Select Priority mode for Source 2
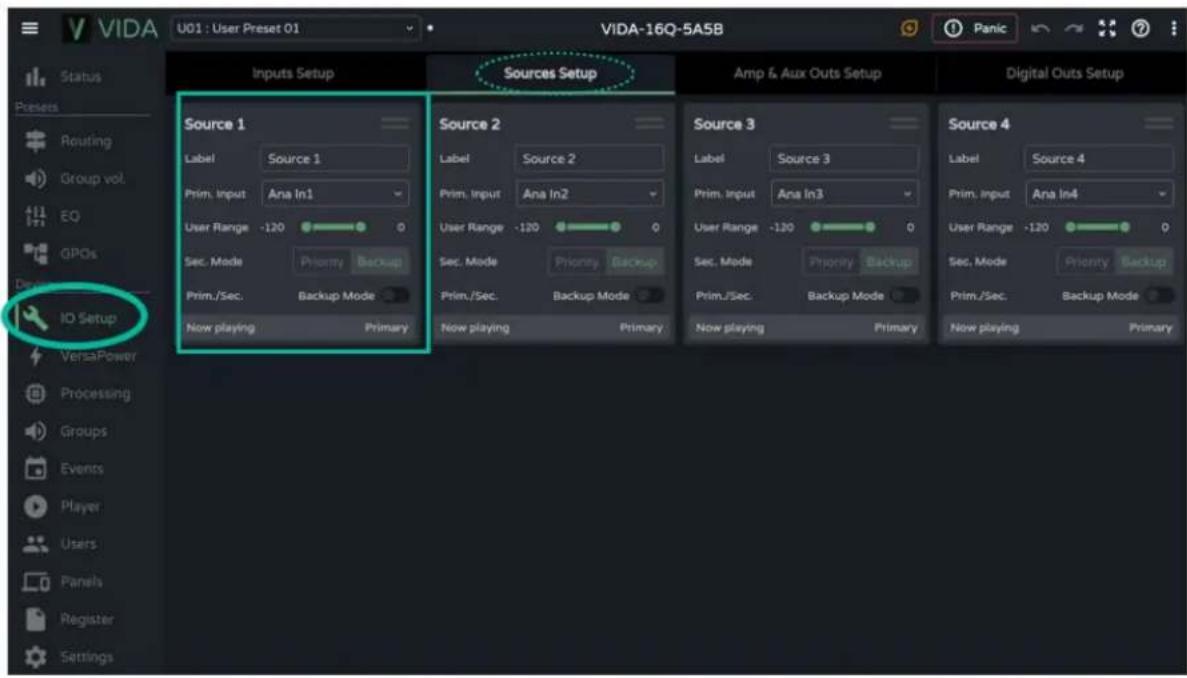Screen dimensions: 1187x678 577,262
